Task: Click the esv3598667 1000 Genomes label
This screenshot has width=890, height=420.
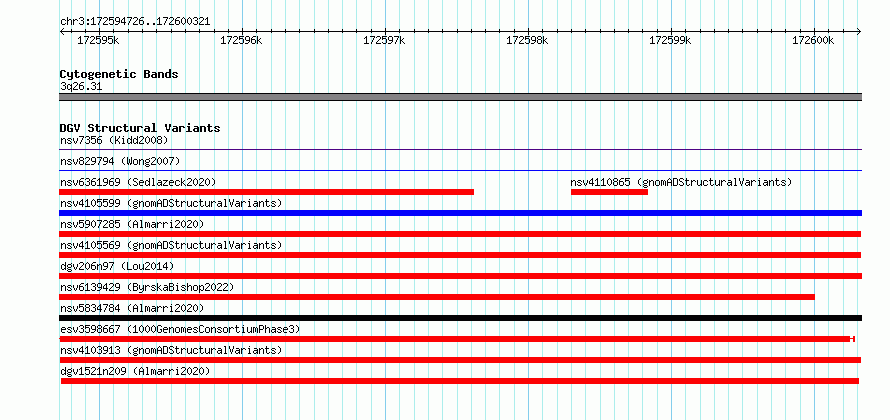Action: (x=180, y=329)
